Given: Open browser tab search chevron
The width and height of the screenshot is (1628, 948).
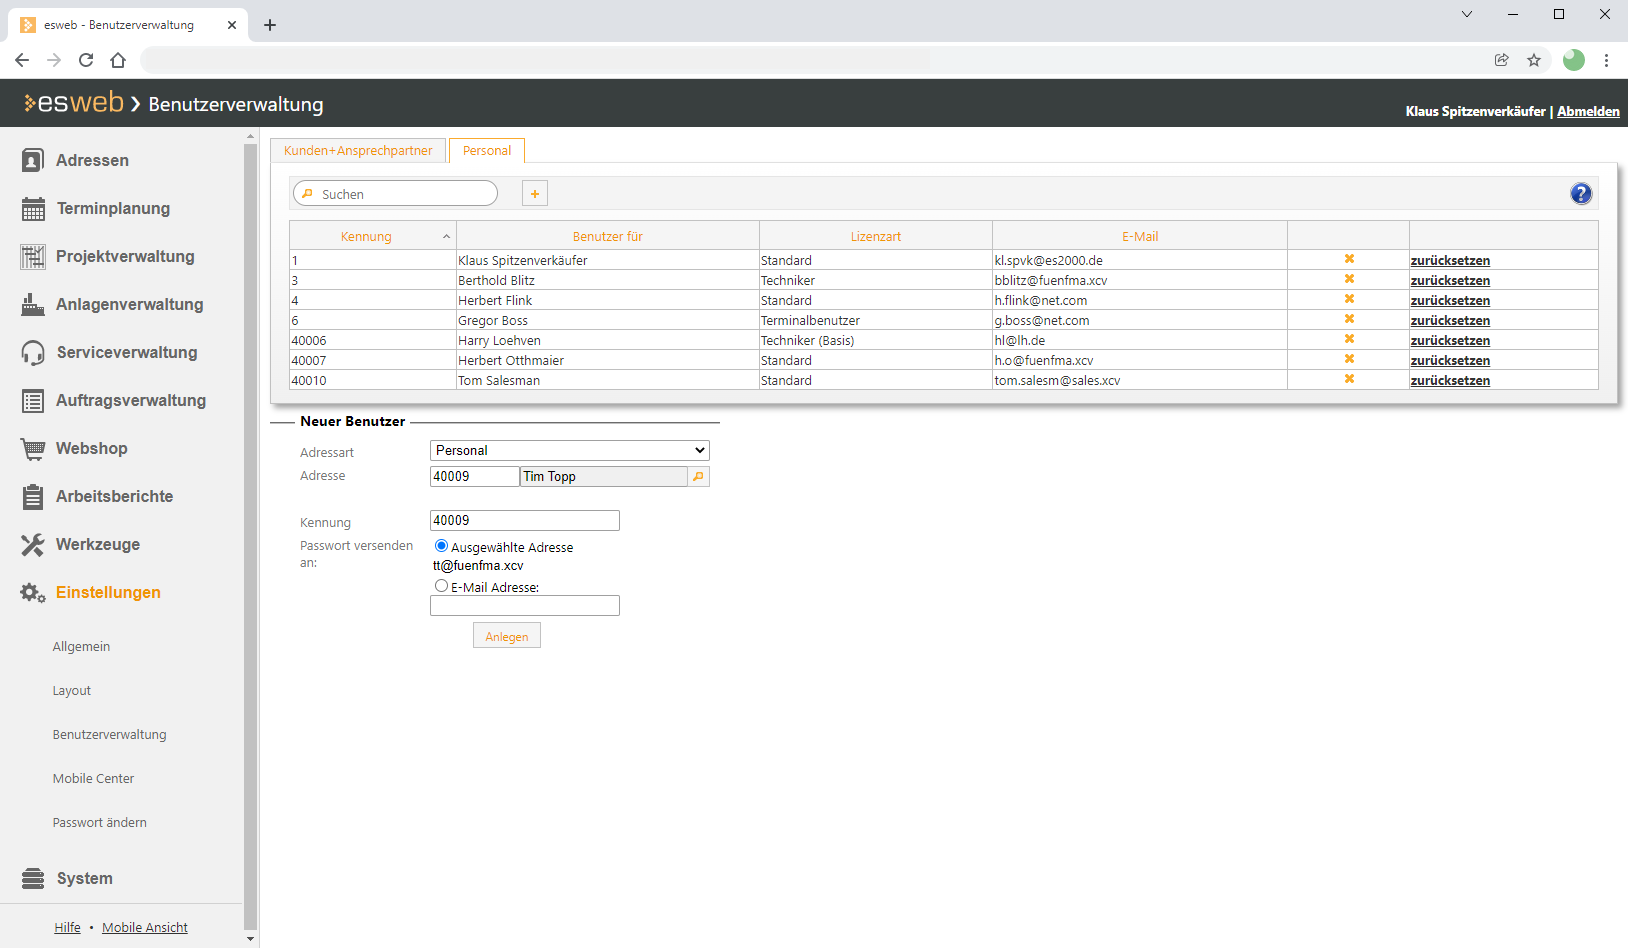Looking at the screenshot, I should tap(1467, 14).
